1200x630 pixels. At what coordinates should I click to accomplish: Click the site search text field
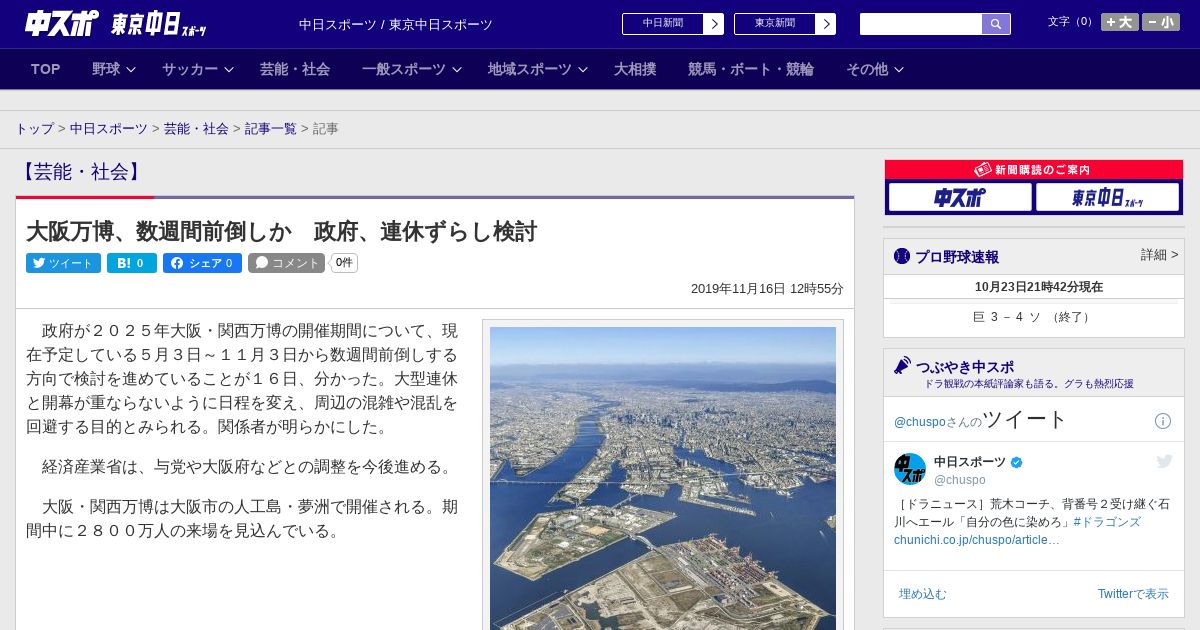coord(920,24)
